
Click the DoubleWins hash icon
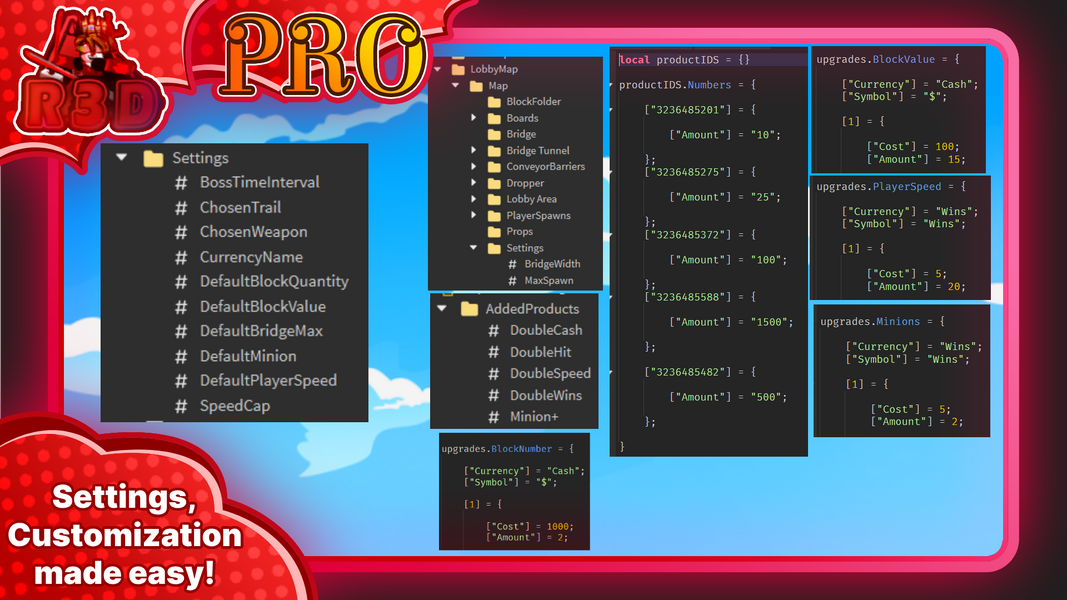click(x=494, y=395)
